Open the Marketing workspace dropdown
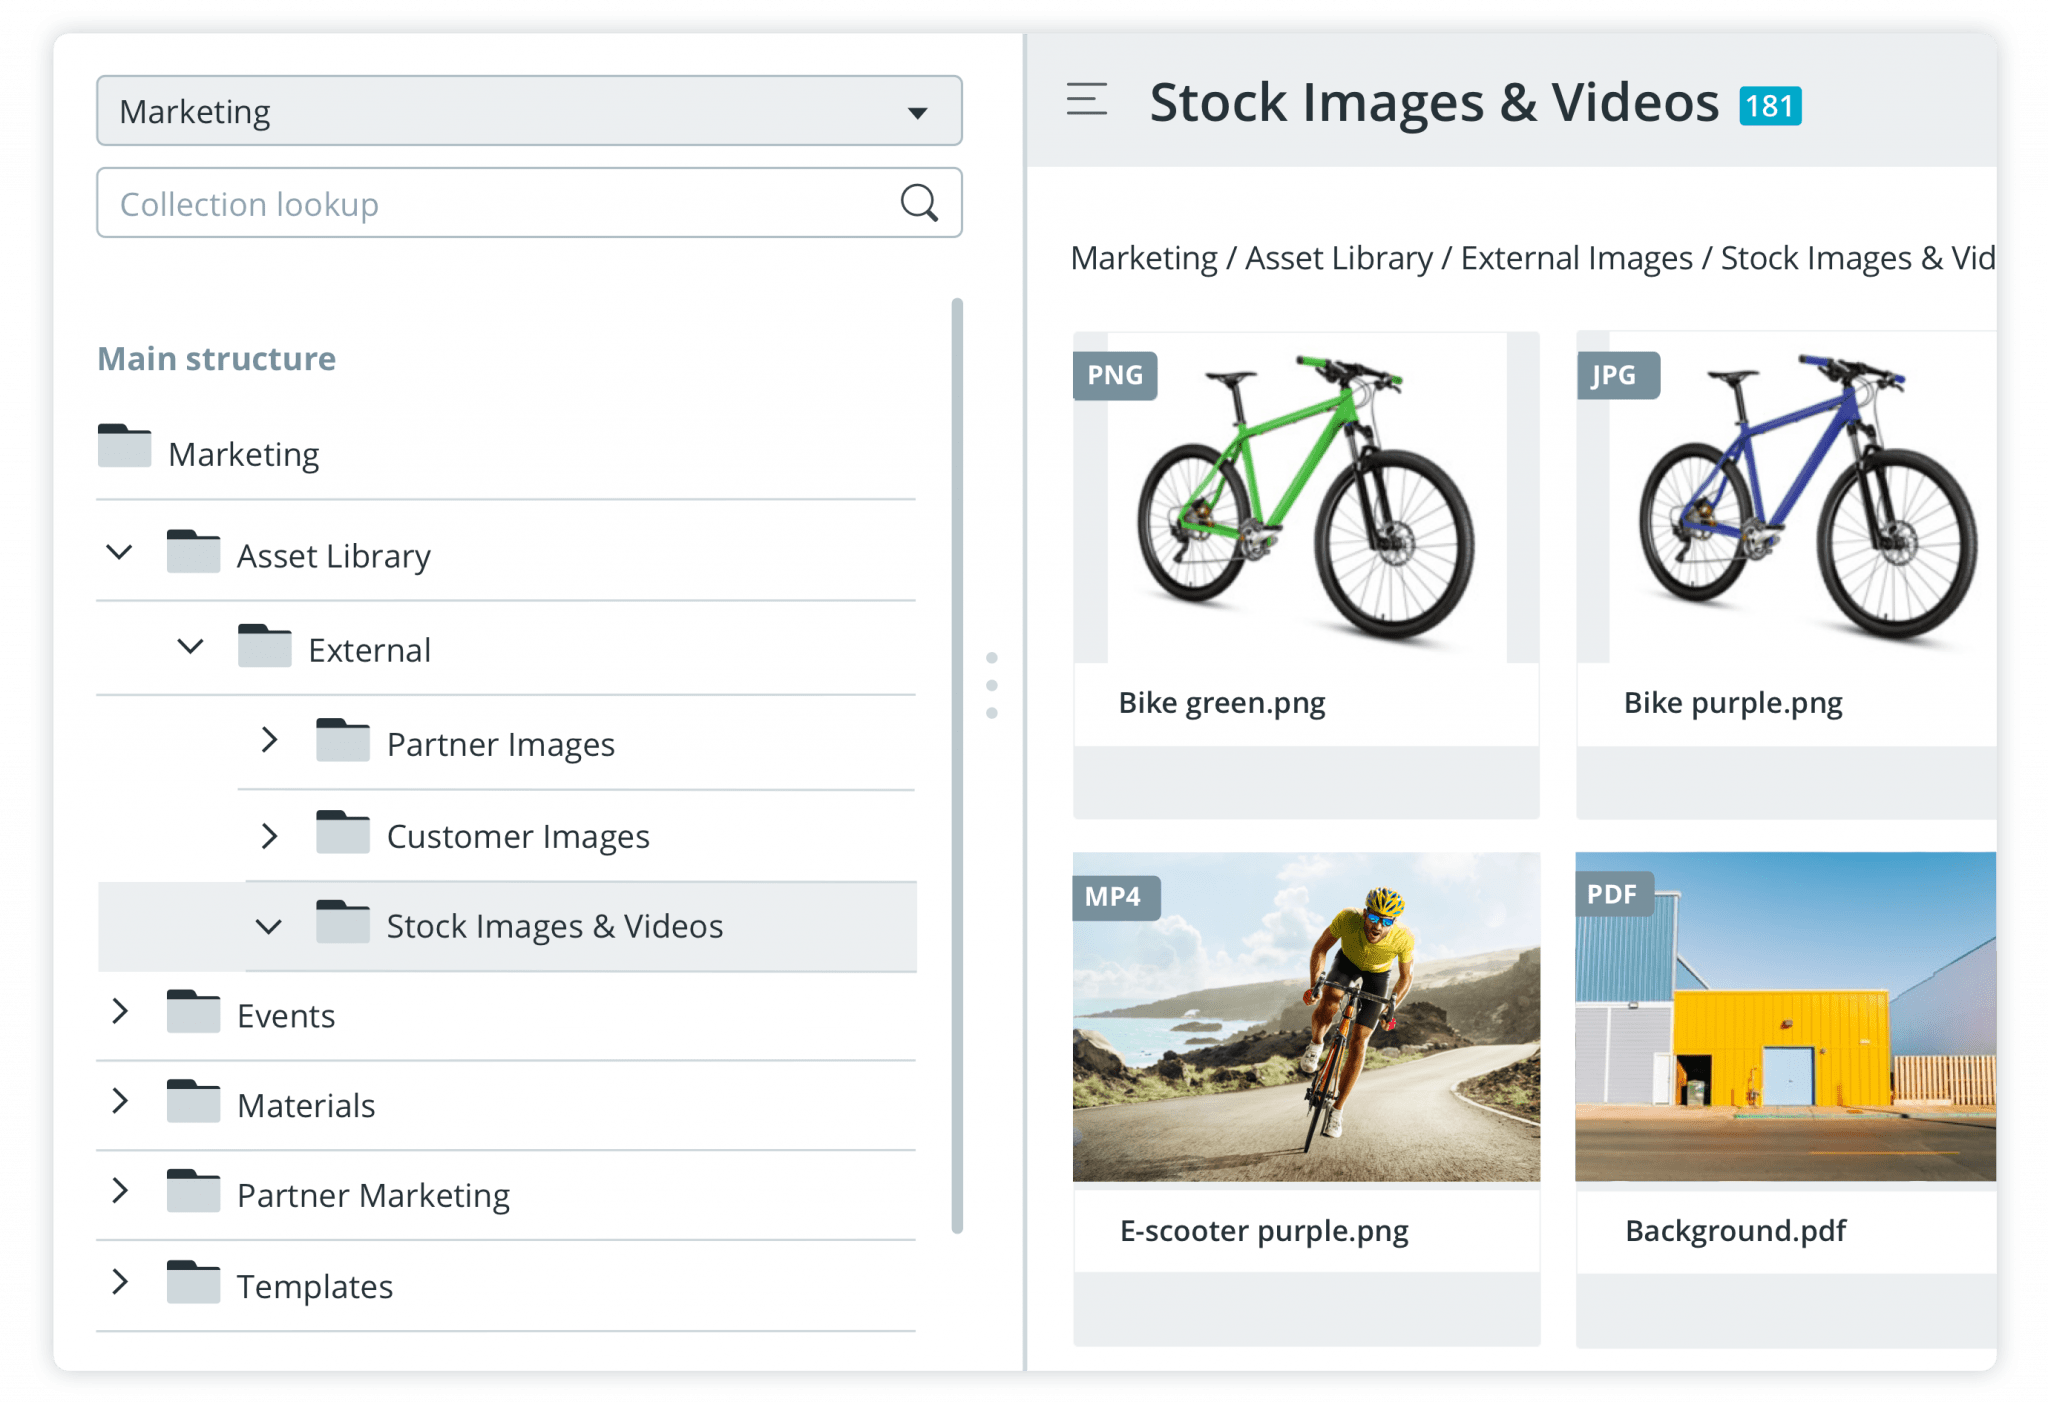 coord(919,111)
